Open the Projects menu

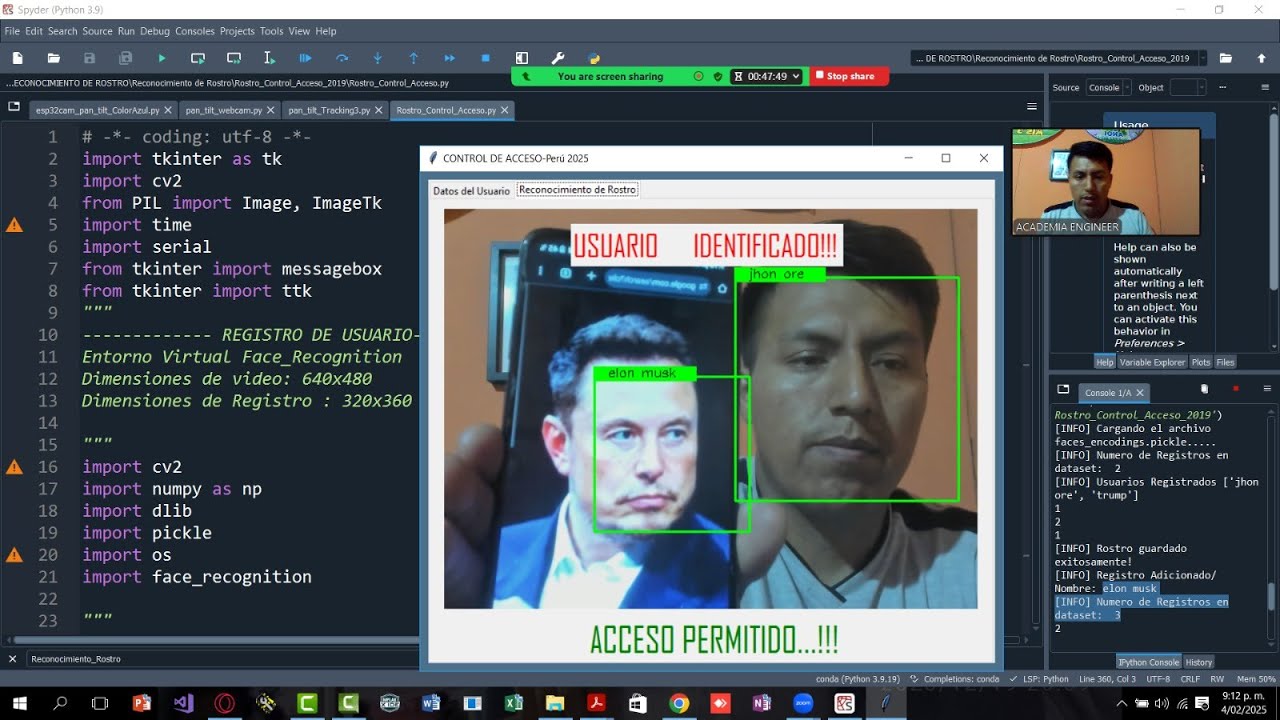(237, 31)
